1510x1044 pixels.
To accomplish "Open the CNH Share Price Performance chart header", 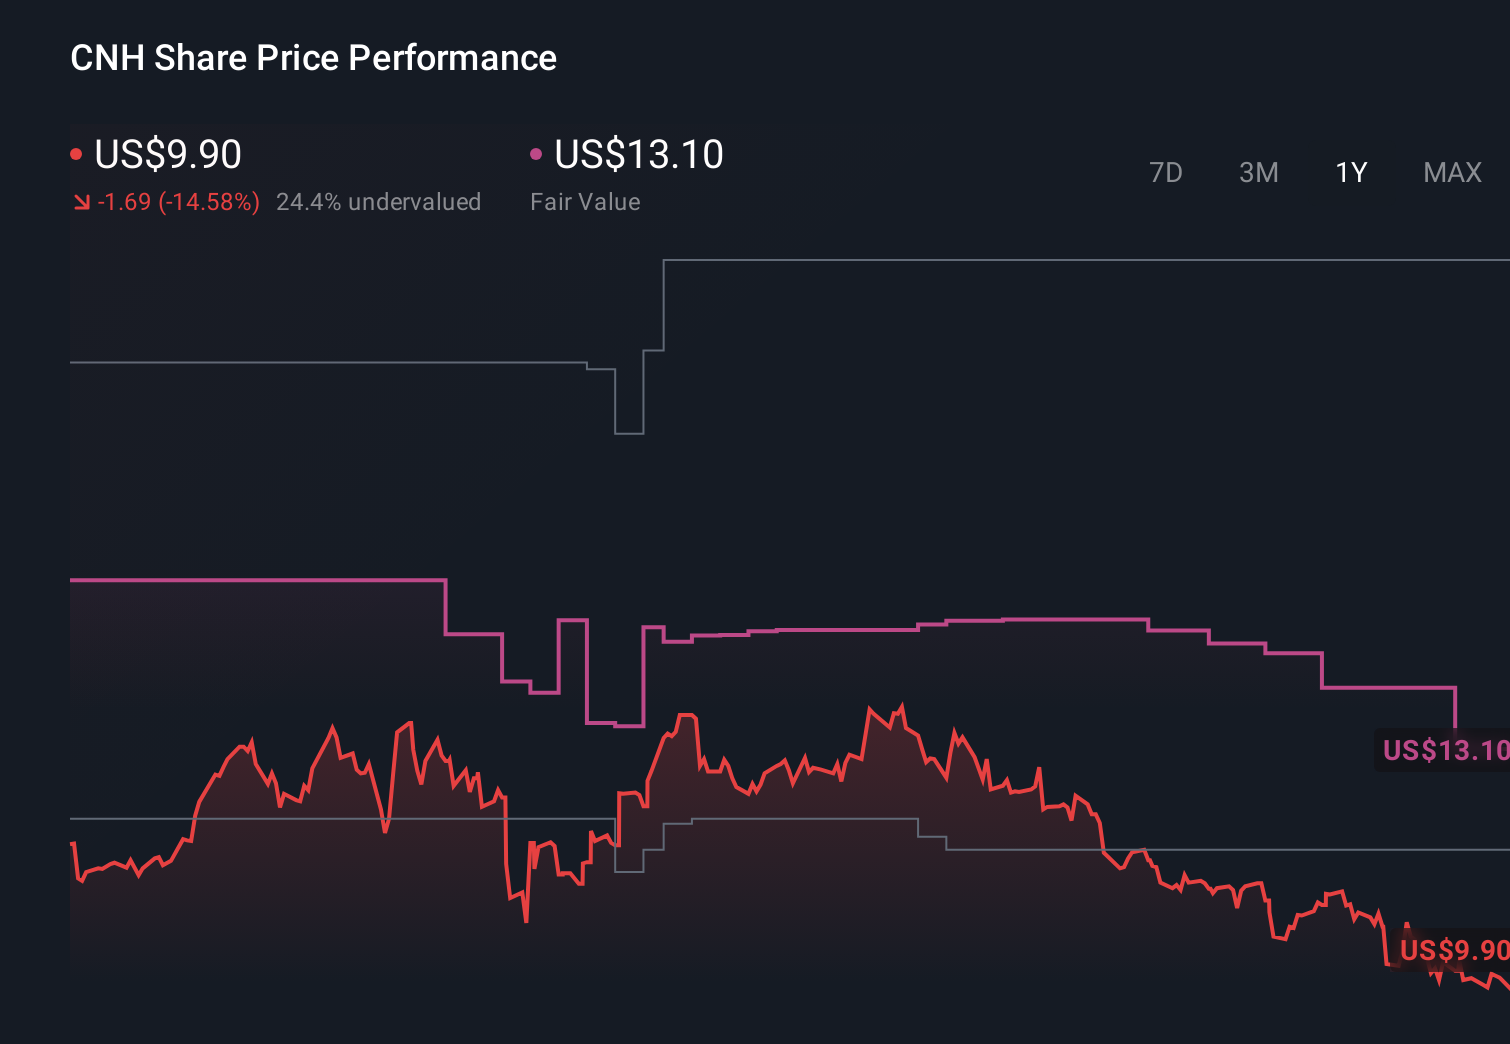I will point(313,58).
